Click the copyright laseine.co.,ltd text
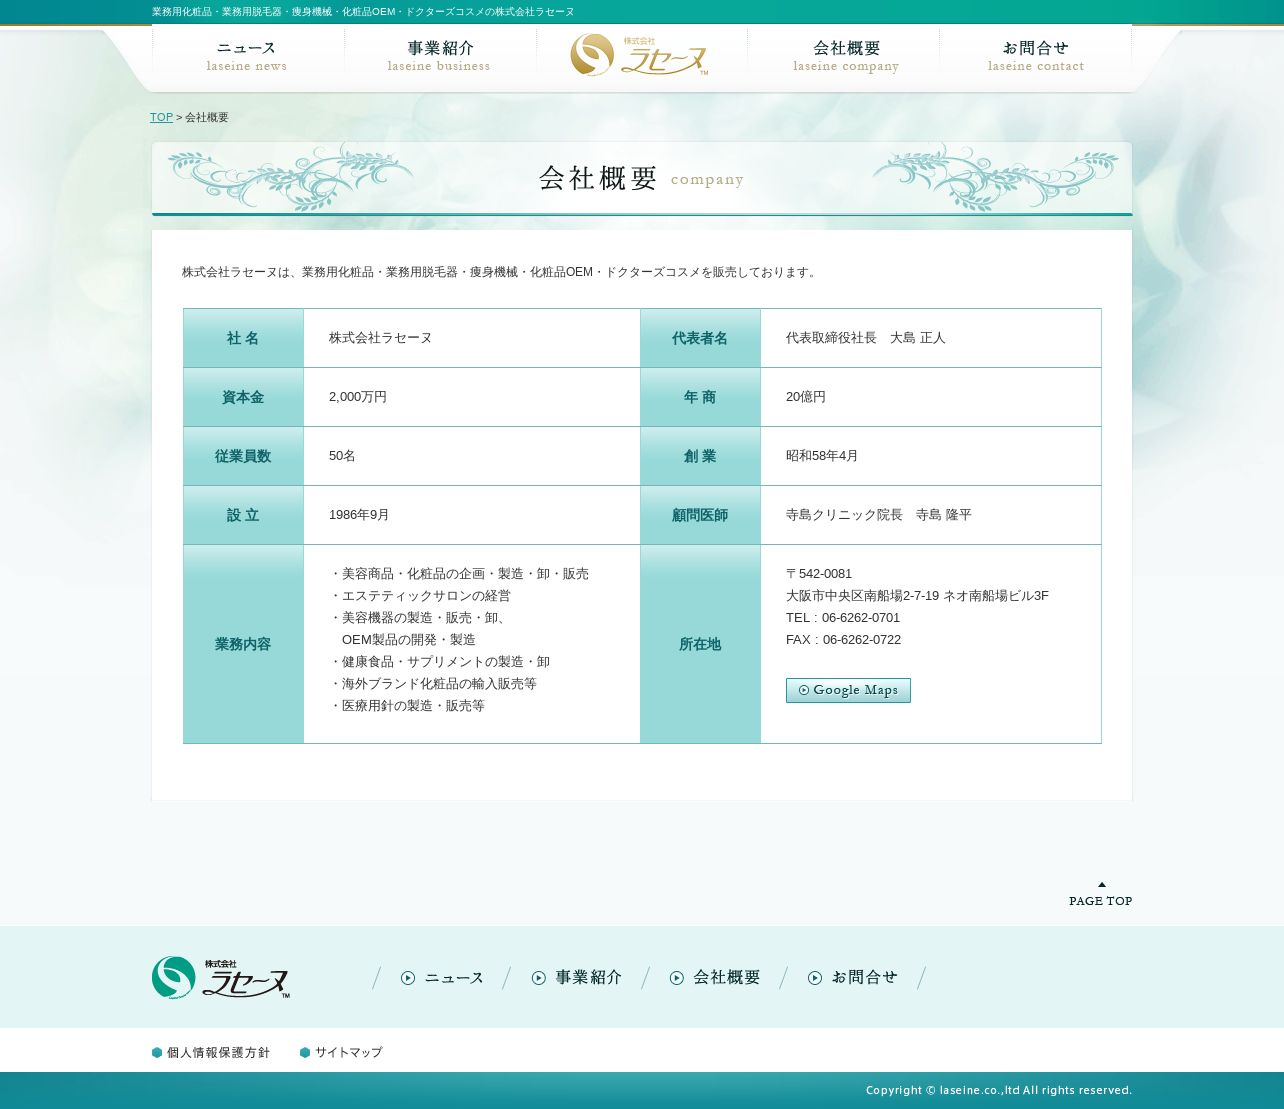The height and width of the screenshot is (1109, 1284). tap(999, 1090)
